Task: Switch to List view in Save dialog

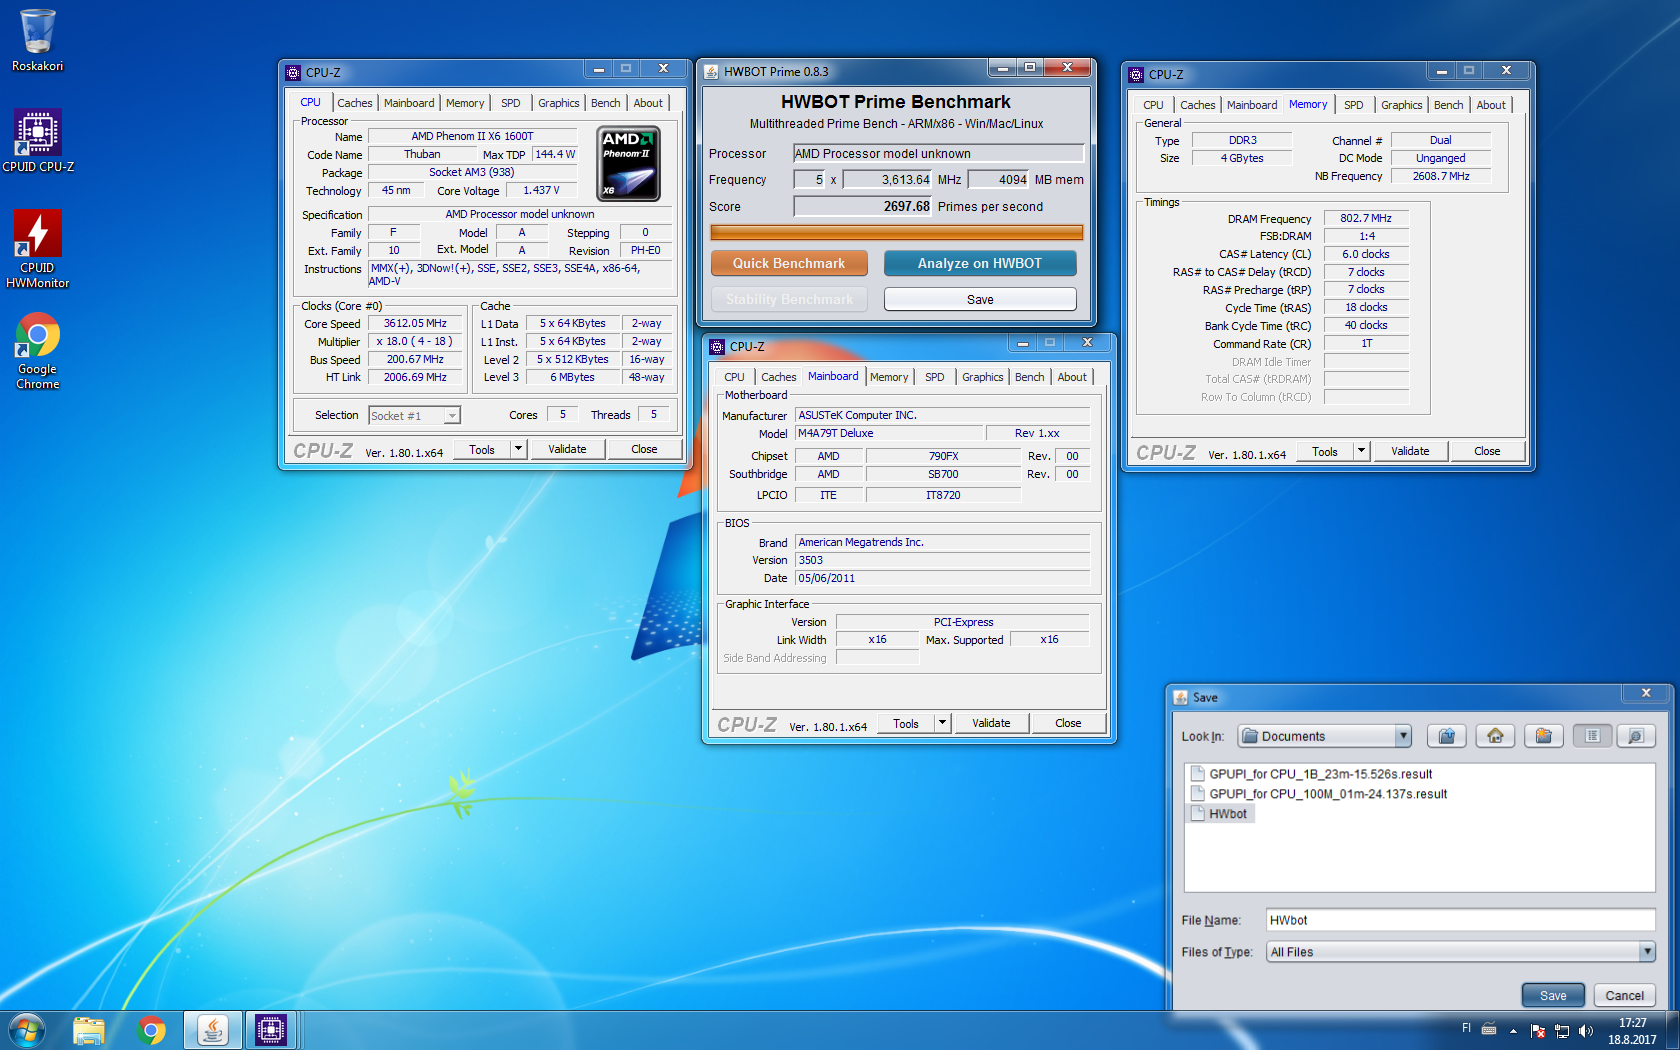Action: click(1593, 736)
